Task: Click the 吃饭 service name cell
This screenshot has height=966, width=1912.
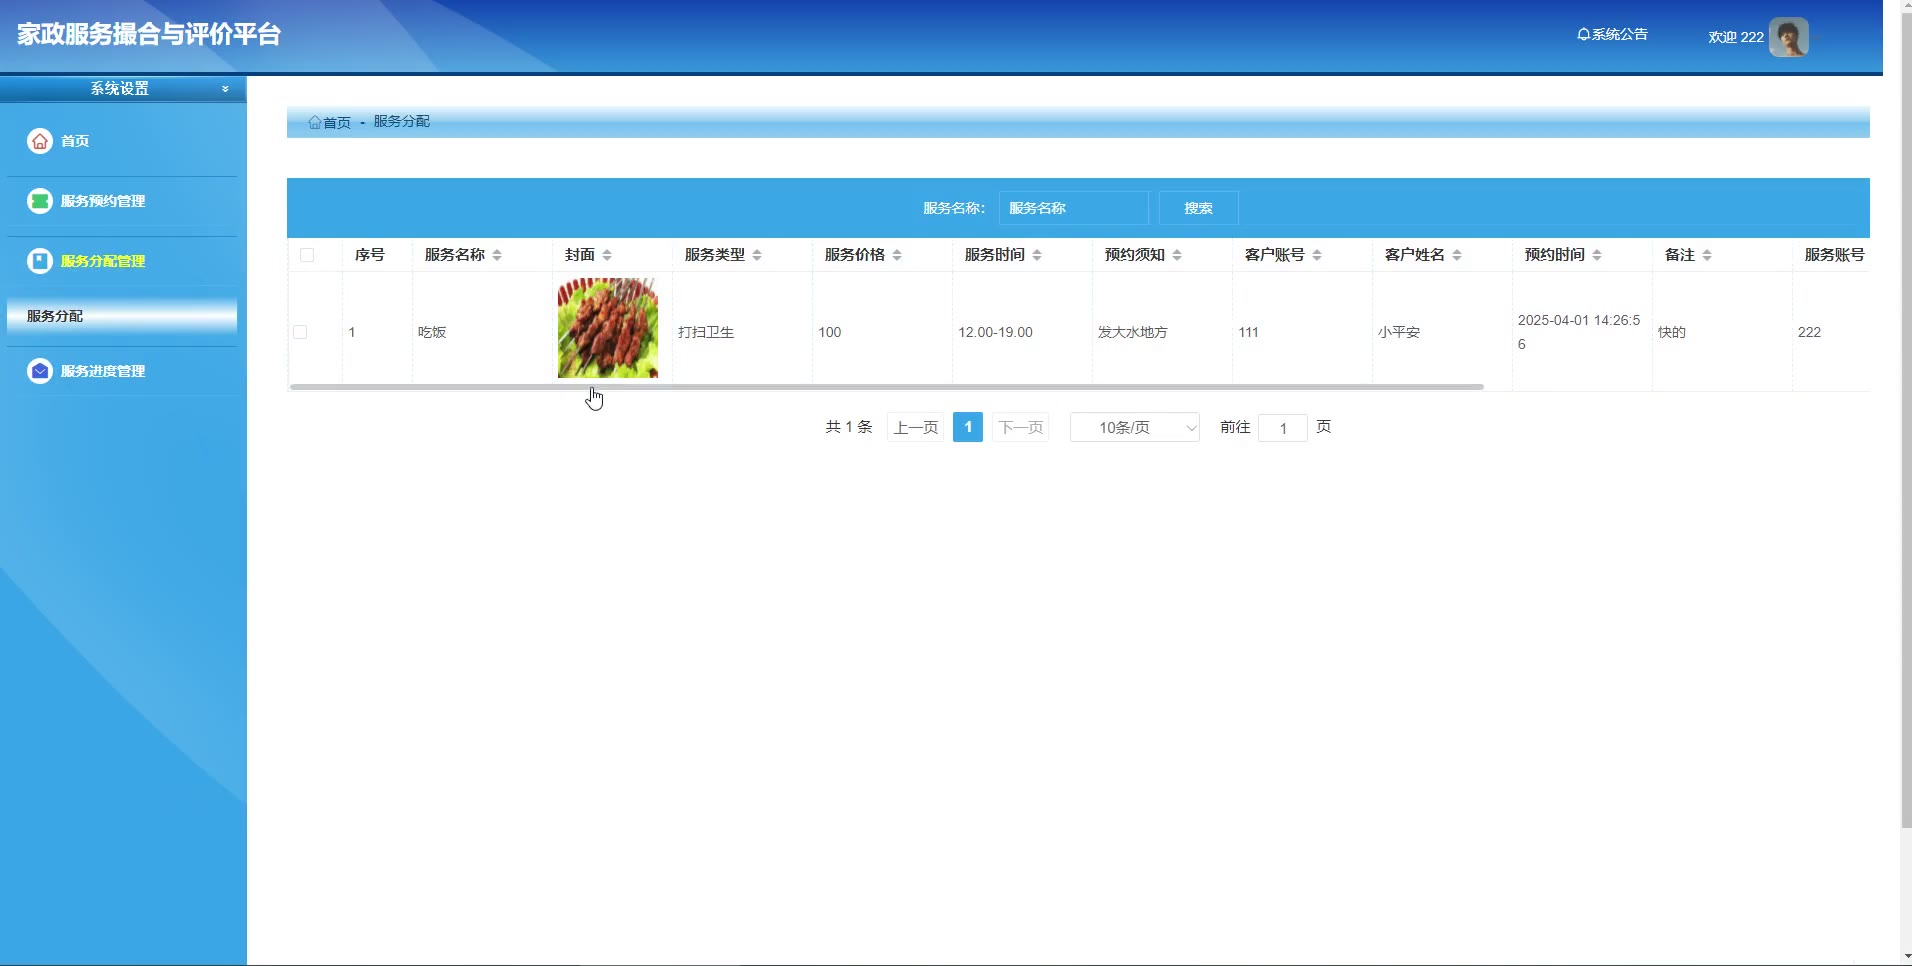Action: click(x=432, y=332)
